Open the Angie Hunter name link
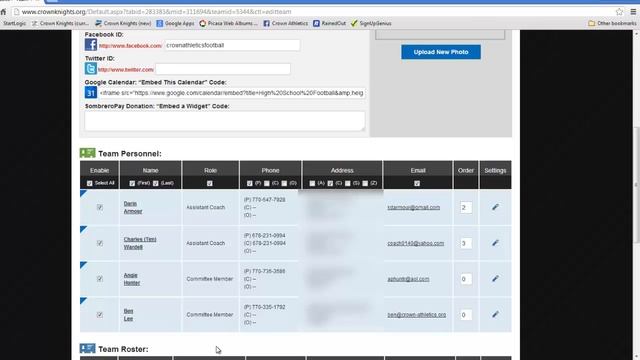The width and height of the screenshot is (640, 360). click(132, 278)
